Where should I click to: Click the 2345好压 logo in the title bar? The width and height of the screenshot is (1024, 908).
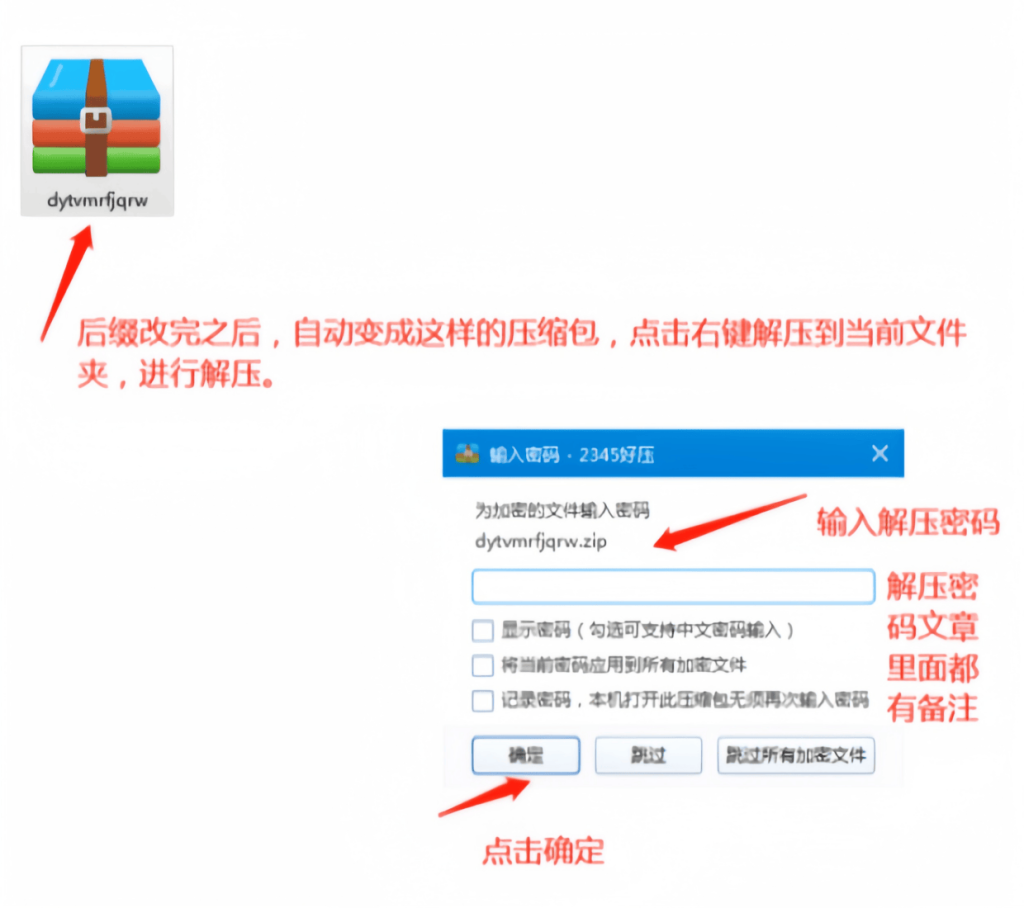469,452
